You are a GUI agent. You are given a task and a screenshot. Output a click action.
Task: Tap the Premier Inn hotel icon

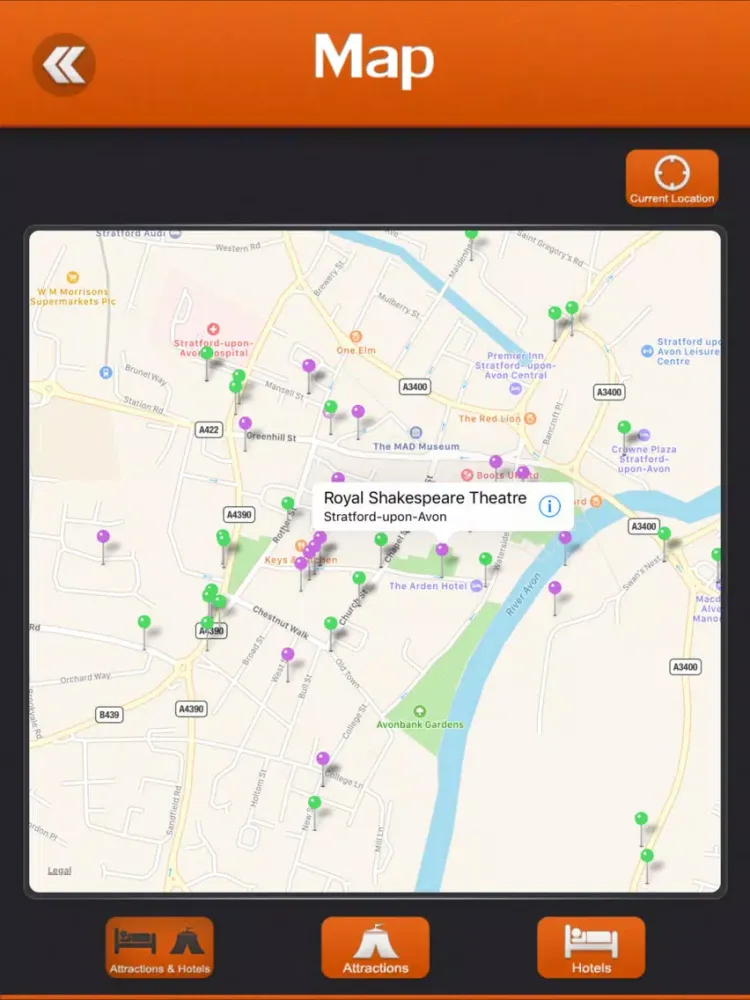[515, 388]
